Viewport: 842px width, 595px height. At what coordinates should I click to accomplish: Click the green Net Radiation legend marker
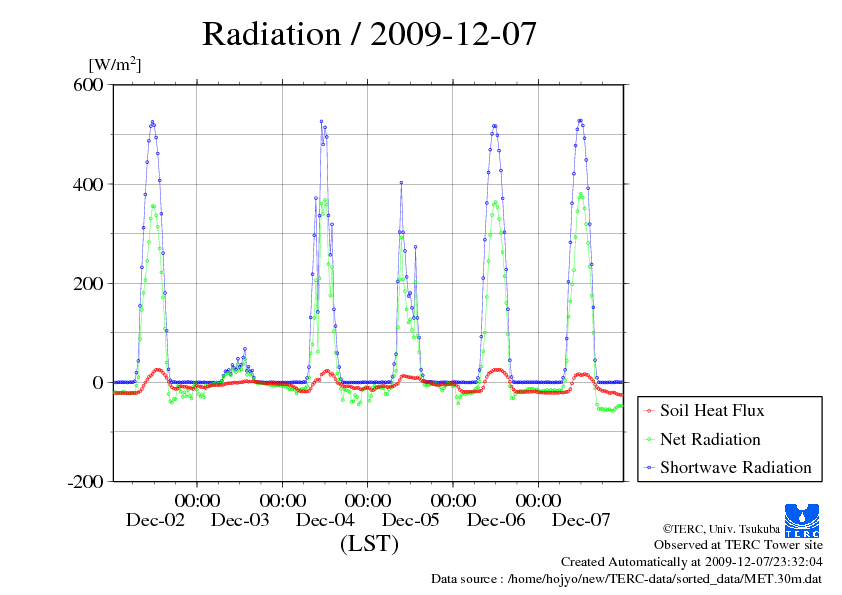point(650,440)
